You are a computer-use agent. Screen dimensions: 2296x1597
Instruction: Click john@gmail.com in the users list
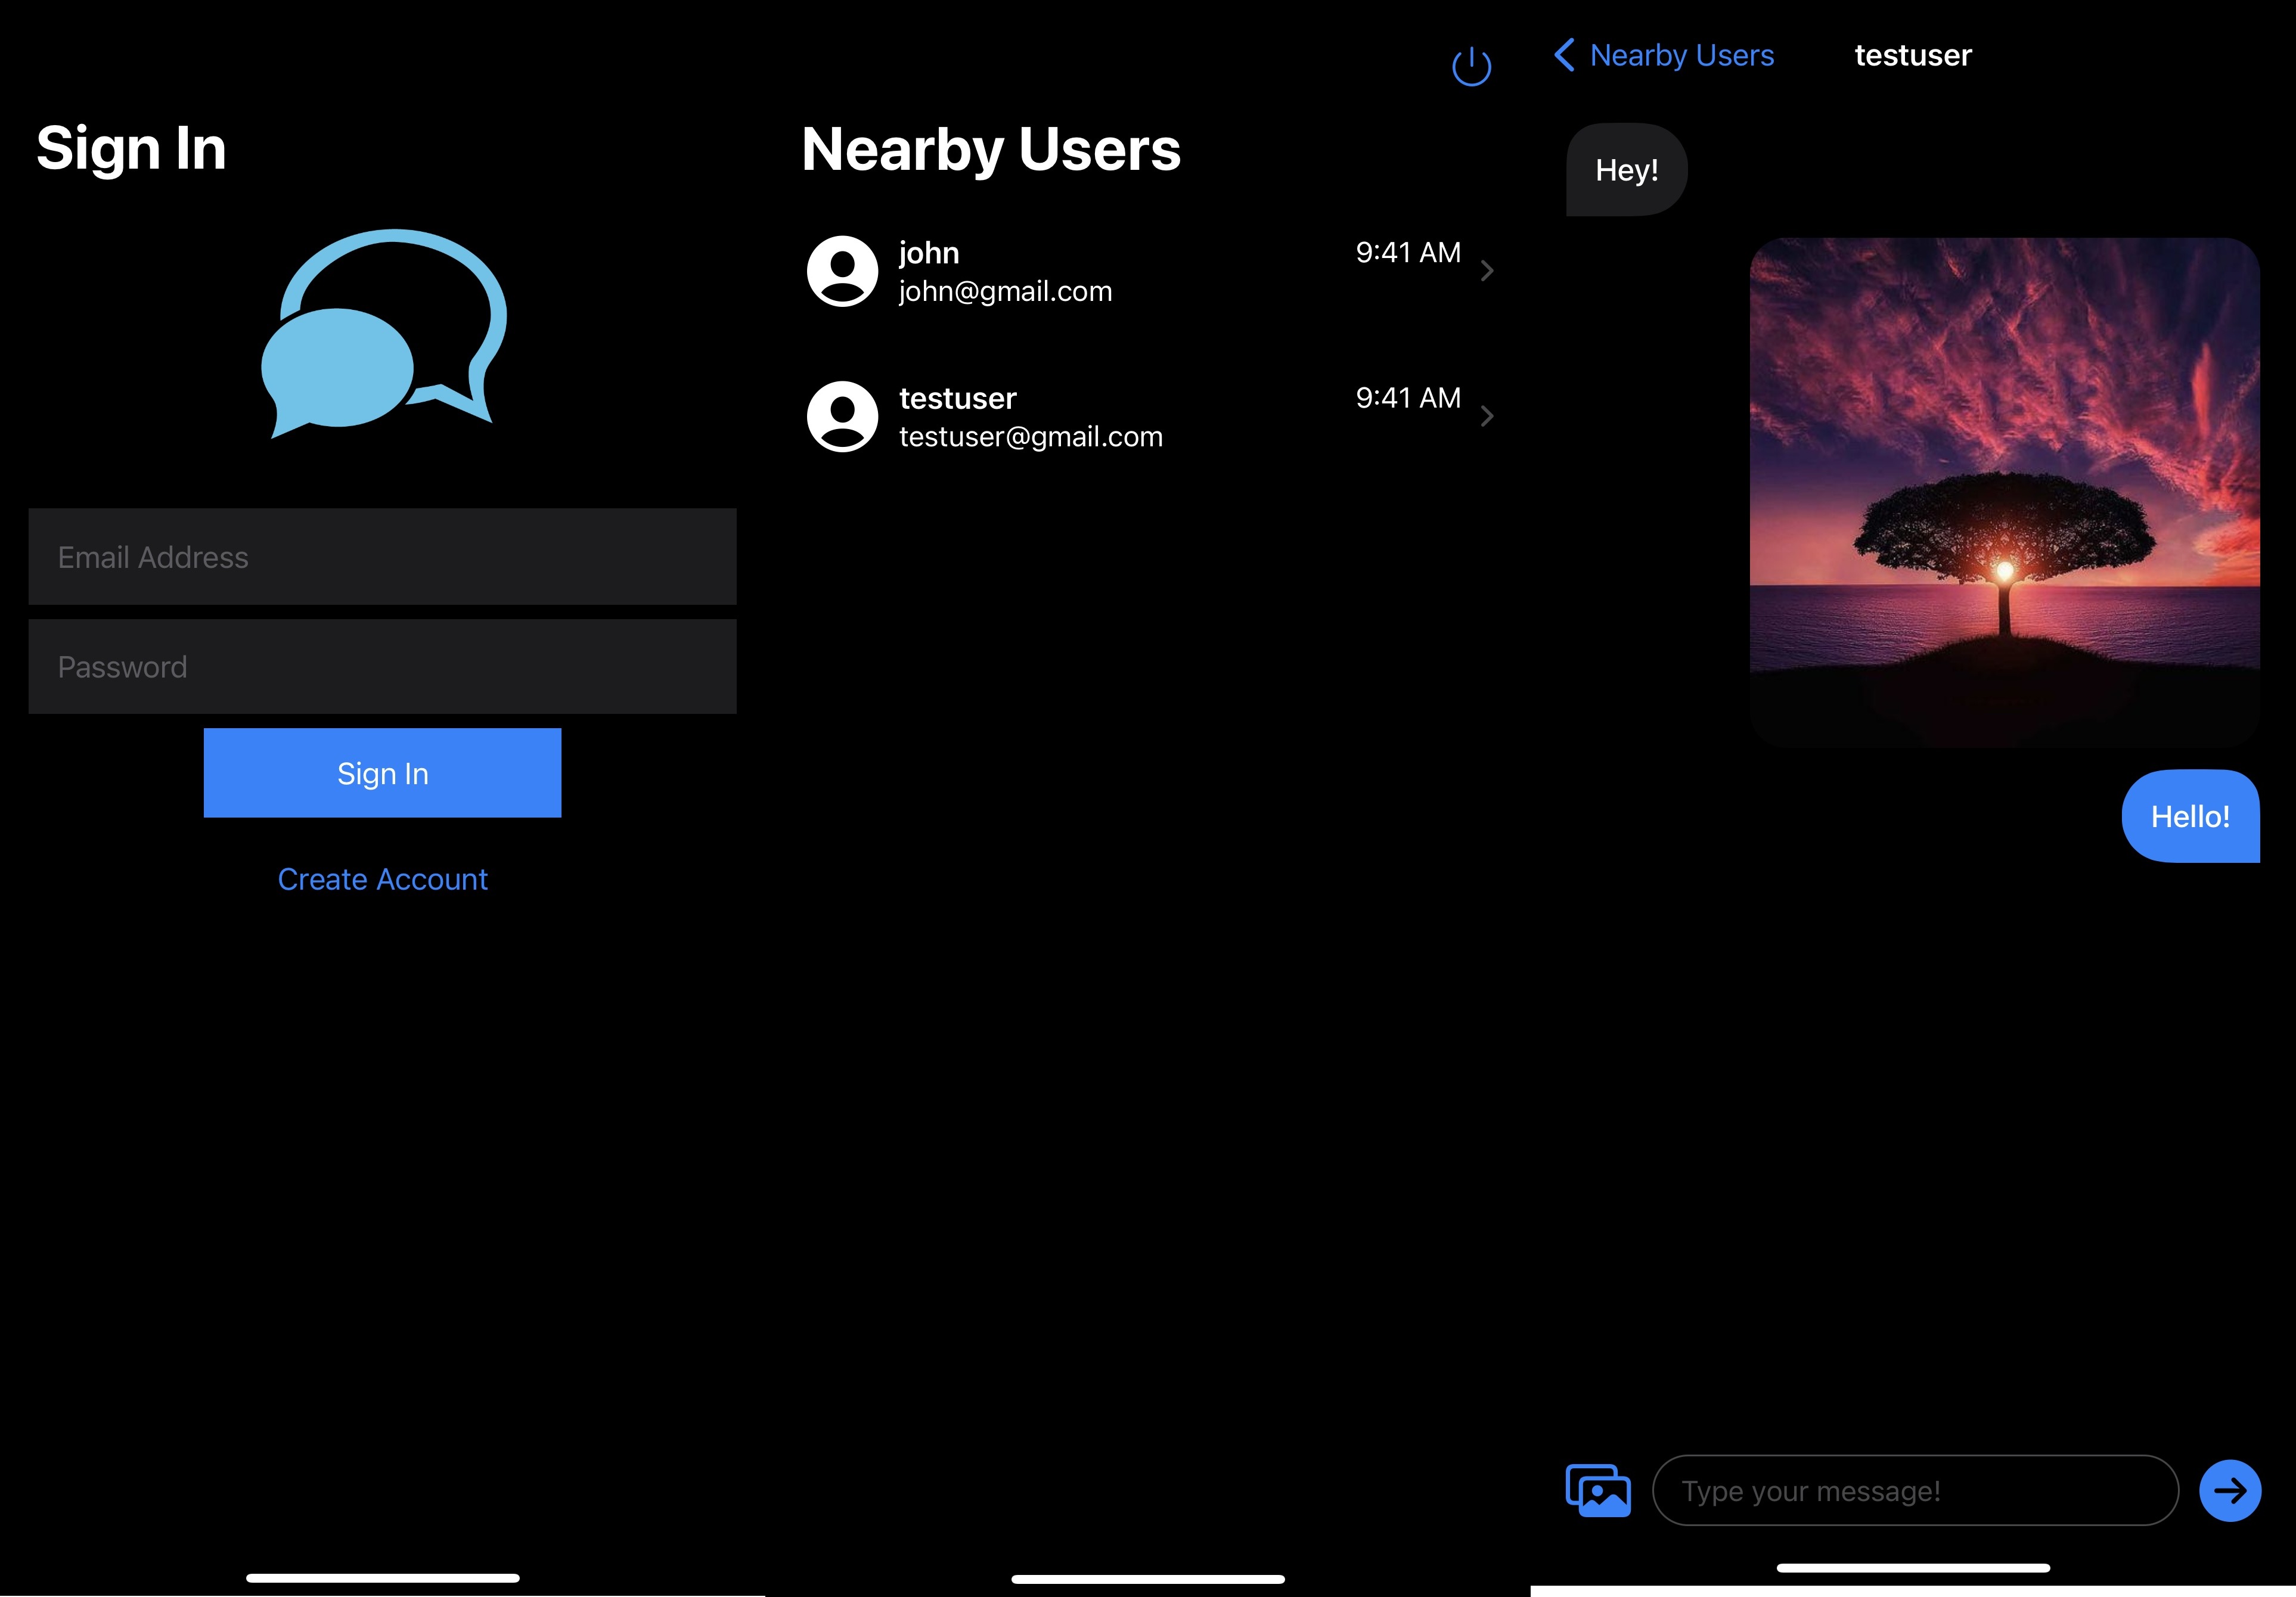(x=1005, y=291)
